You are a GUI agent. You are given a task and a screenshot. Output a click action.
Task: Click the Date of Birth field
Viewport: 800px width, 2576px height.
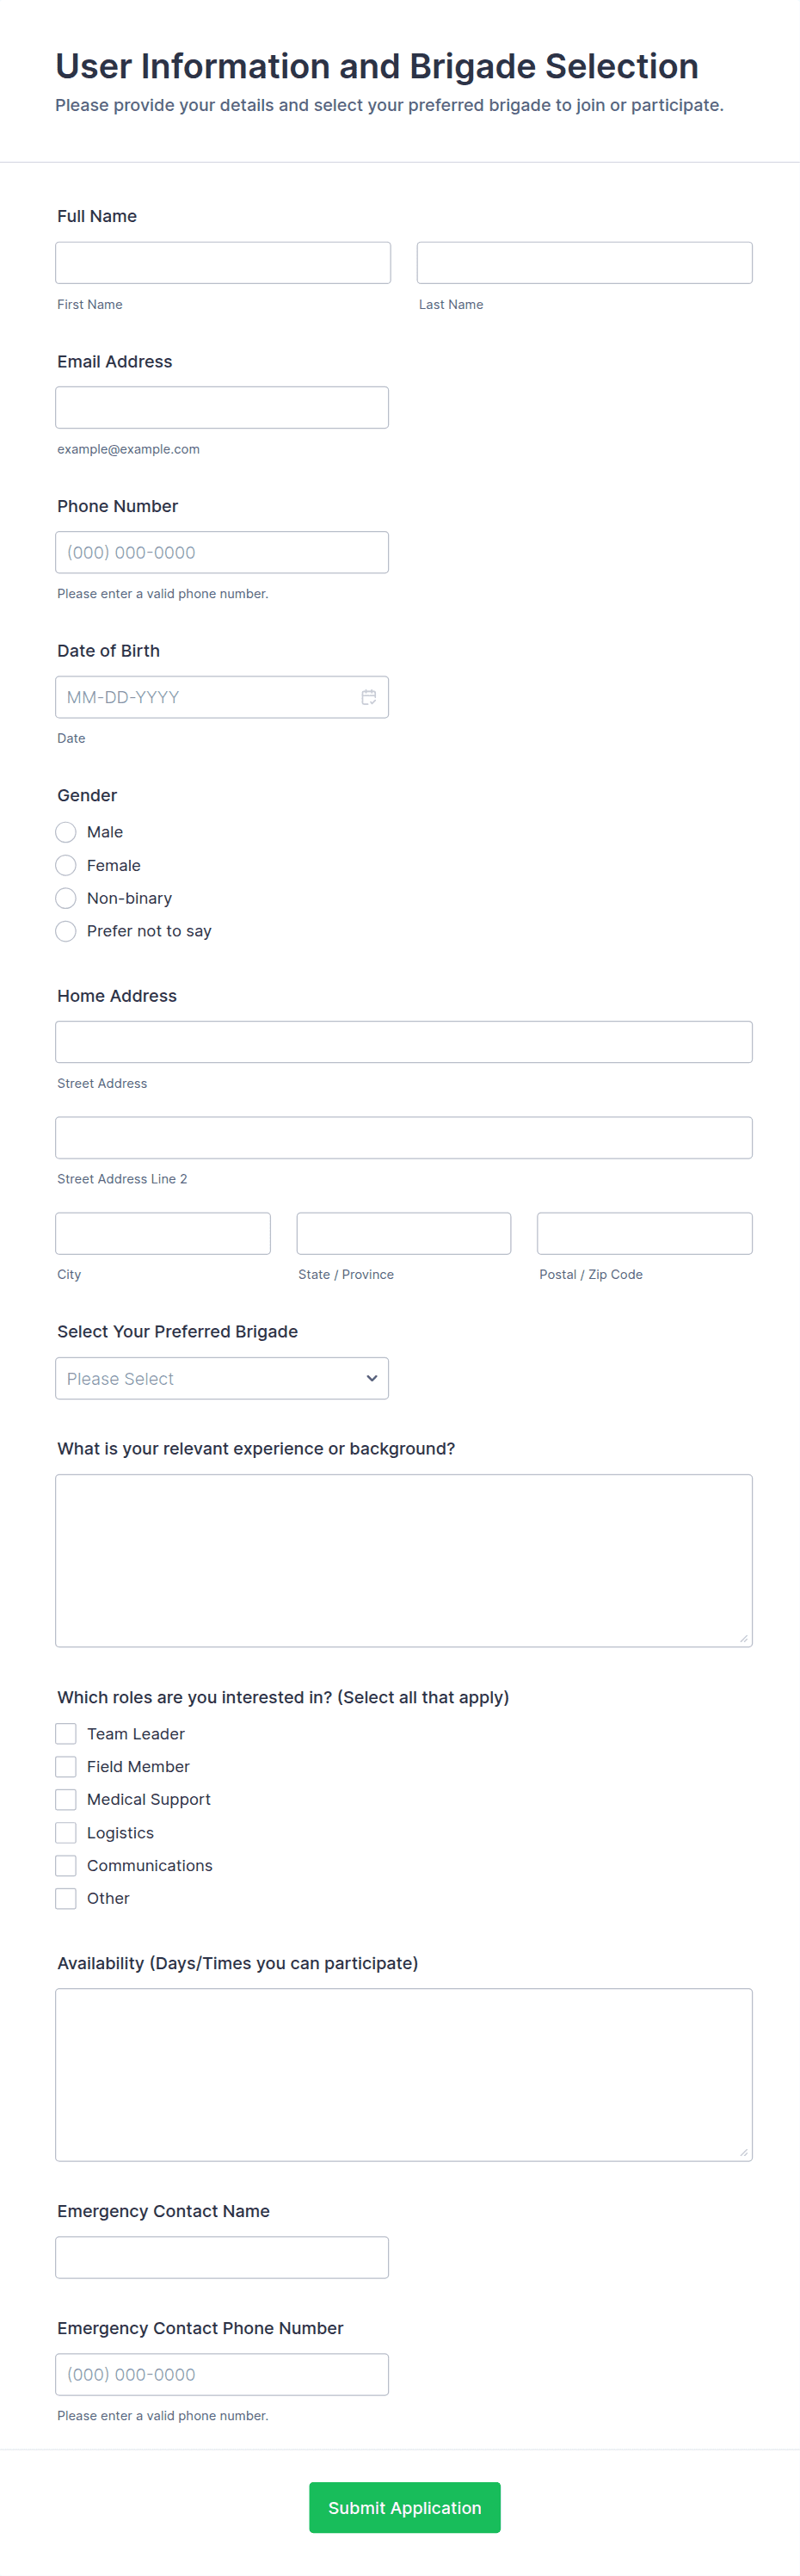(x=222, y=697)
